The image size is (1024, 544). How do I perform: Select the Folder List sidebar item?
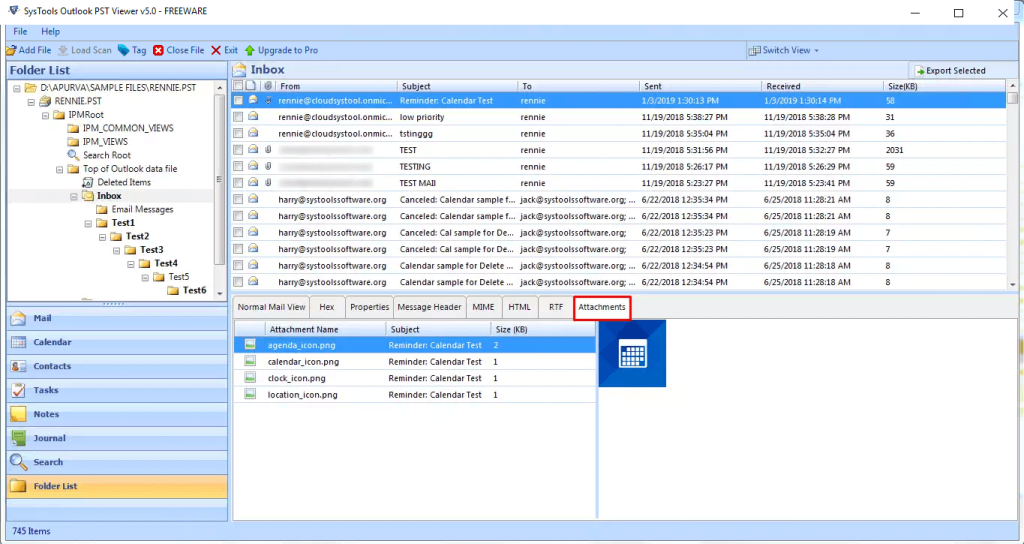[118, 486]
